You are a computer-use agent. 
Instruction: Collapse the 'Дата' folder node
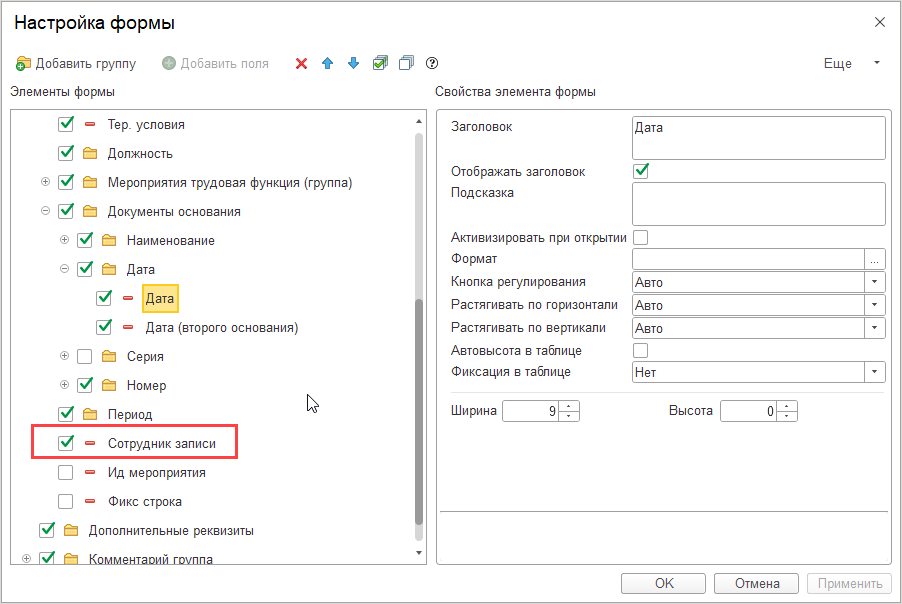coord(64,269)
